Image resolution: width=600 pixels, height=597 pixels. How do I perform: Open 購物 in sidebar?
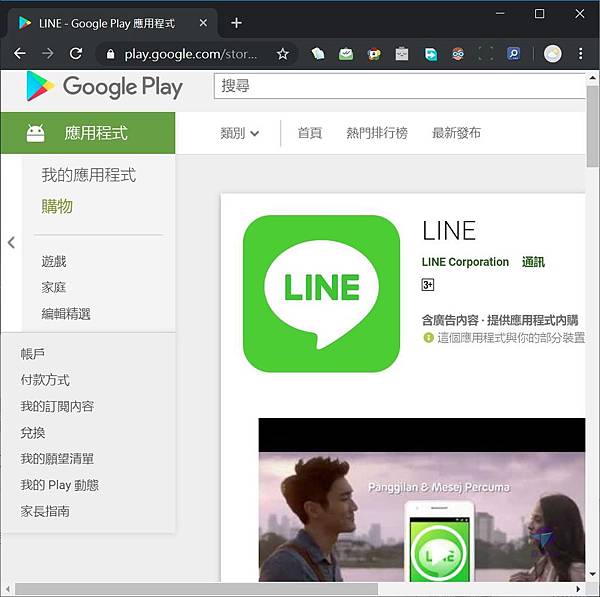point(57,206)
